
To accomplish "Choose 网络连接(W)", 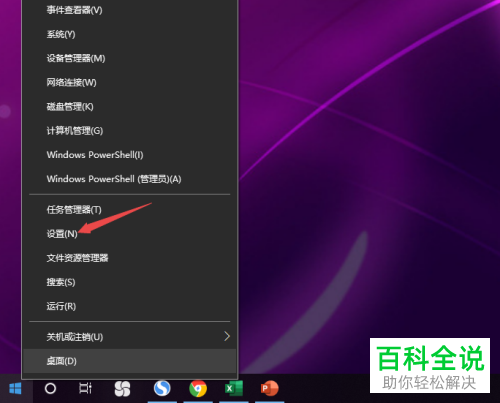I will tap(130, 83).
